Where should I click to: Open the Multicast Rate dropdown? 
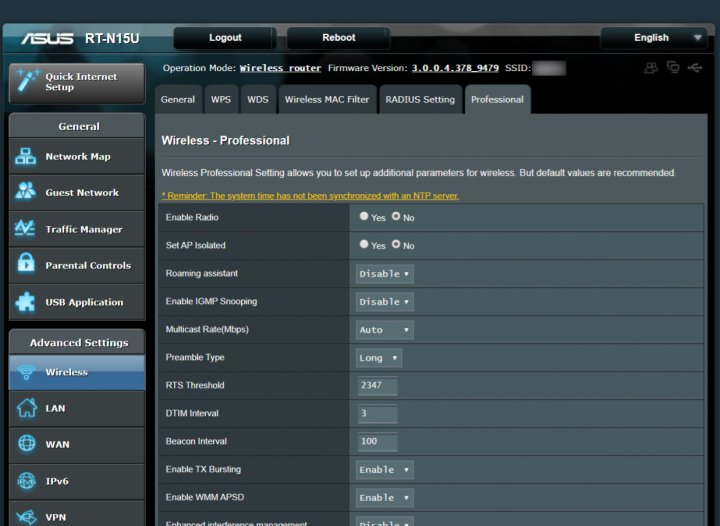pos(385,330)
